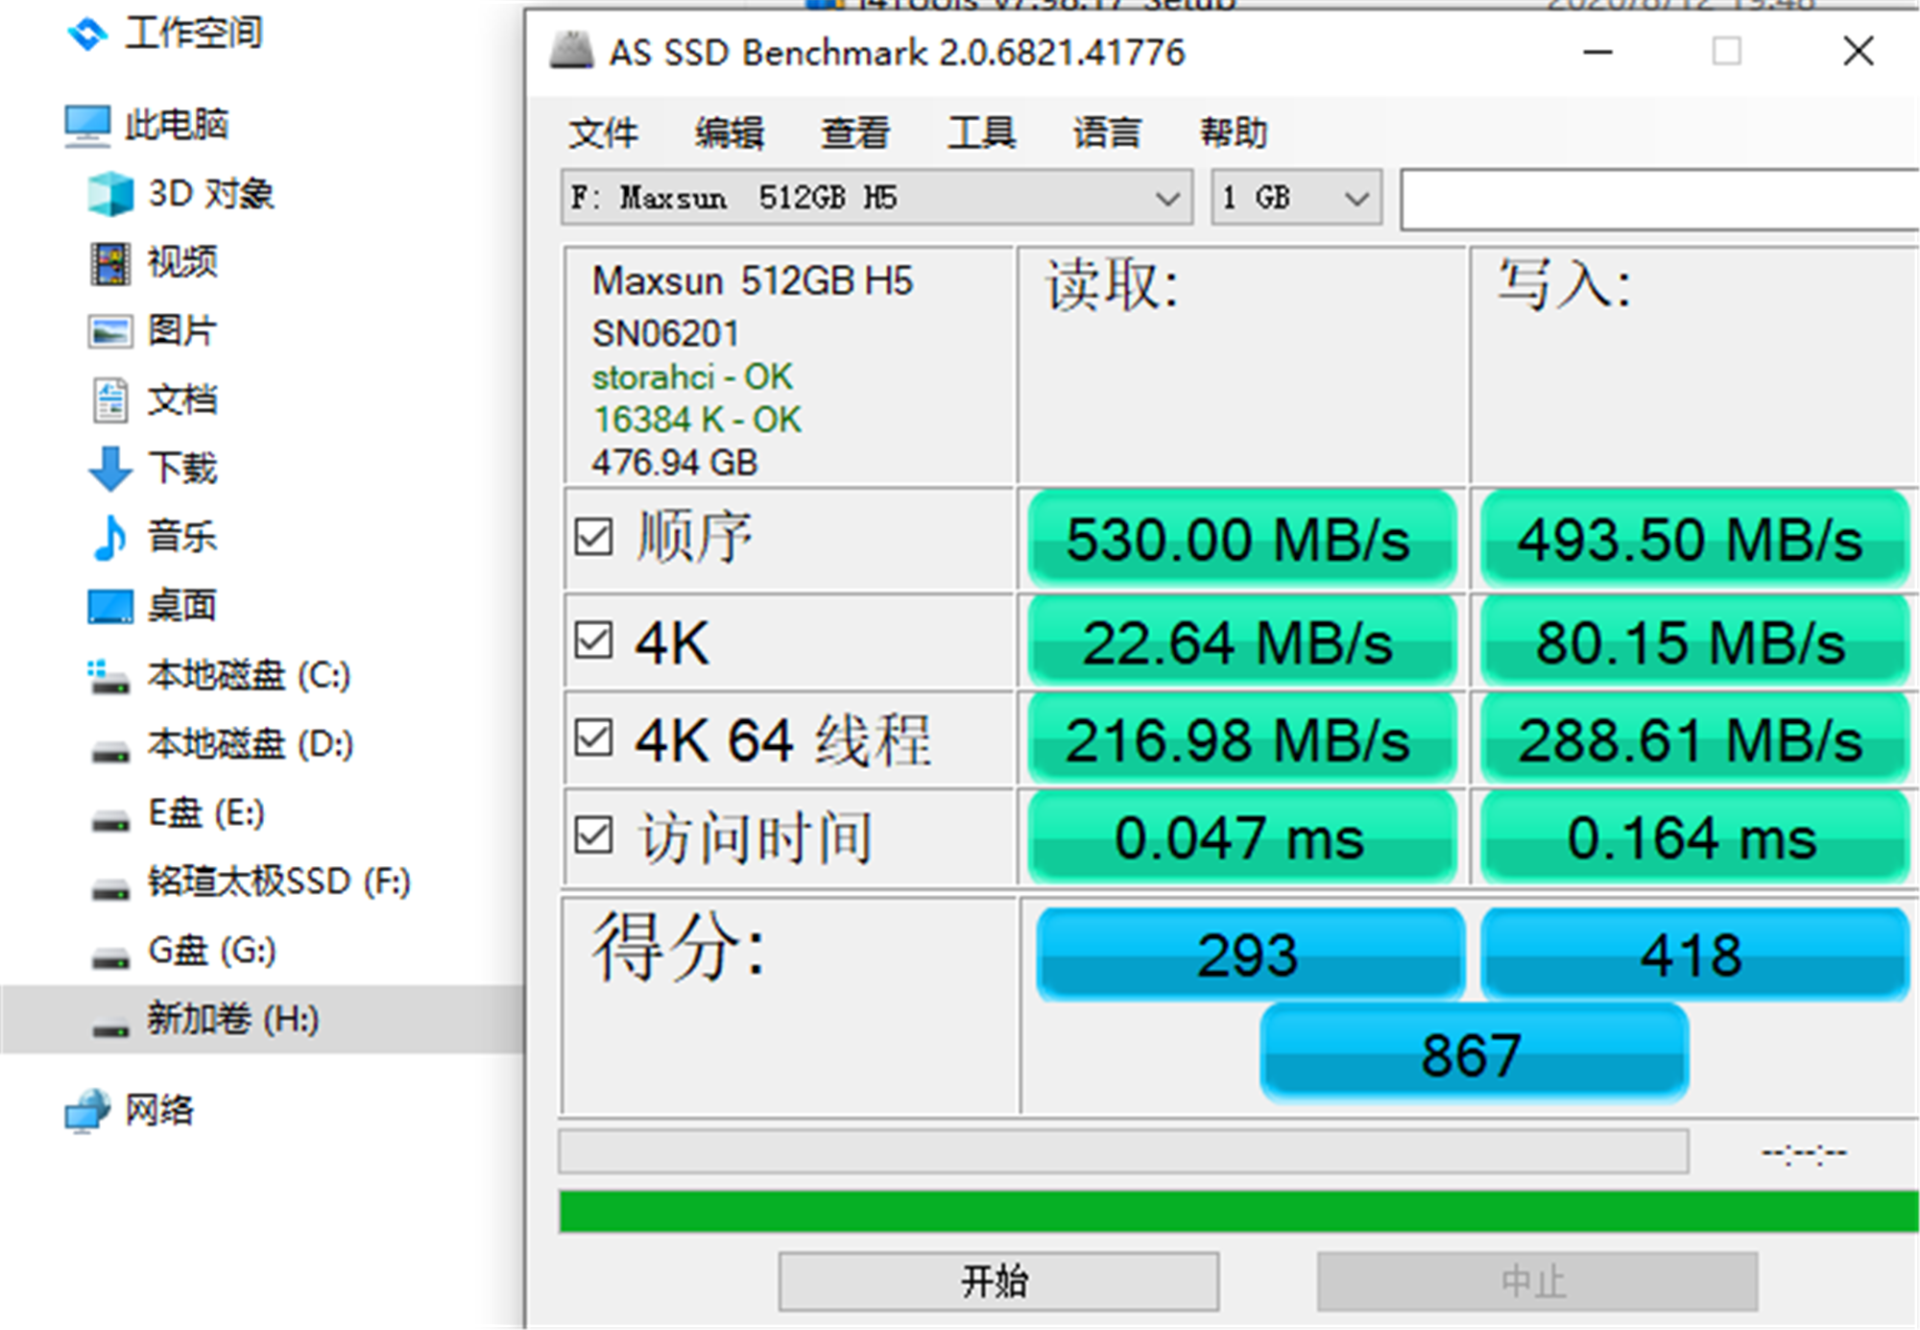Click the 新加卷 (H:) drive icon
The image size is (1920, 1330).
coord(110,1026)
